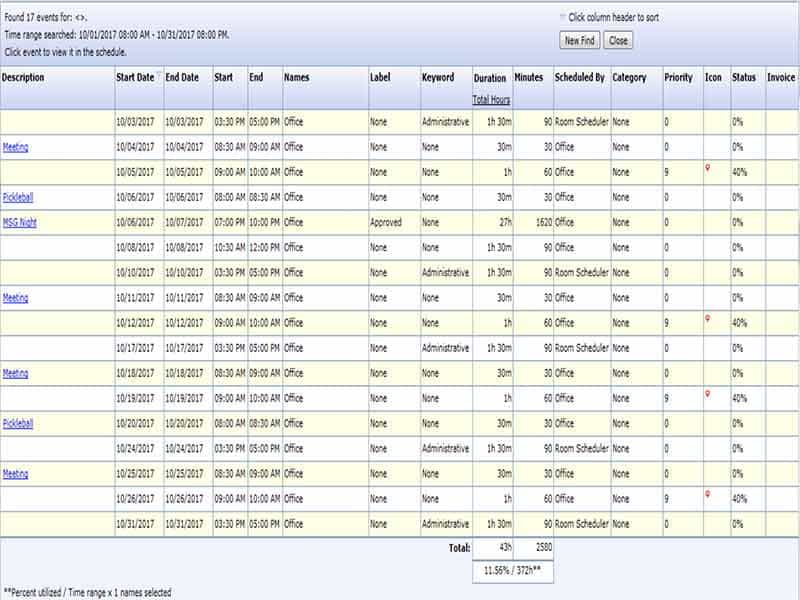
Task: Click 10:30 AM start time cell
Action: pyautogui.click(x=230, y=247)
